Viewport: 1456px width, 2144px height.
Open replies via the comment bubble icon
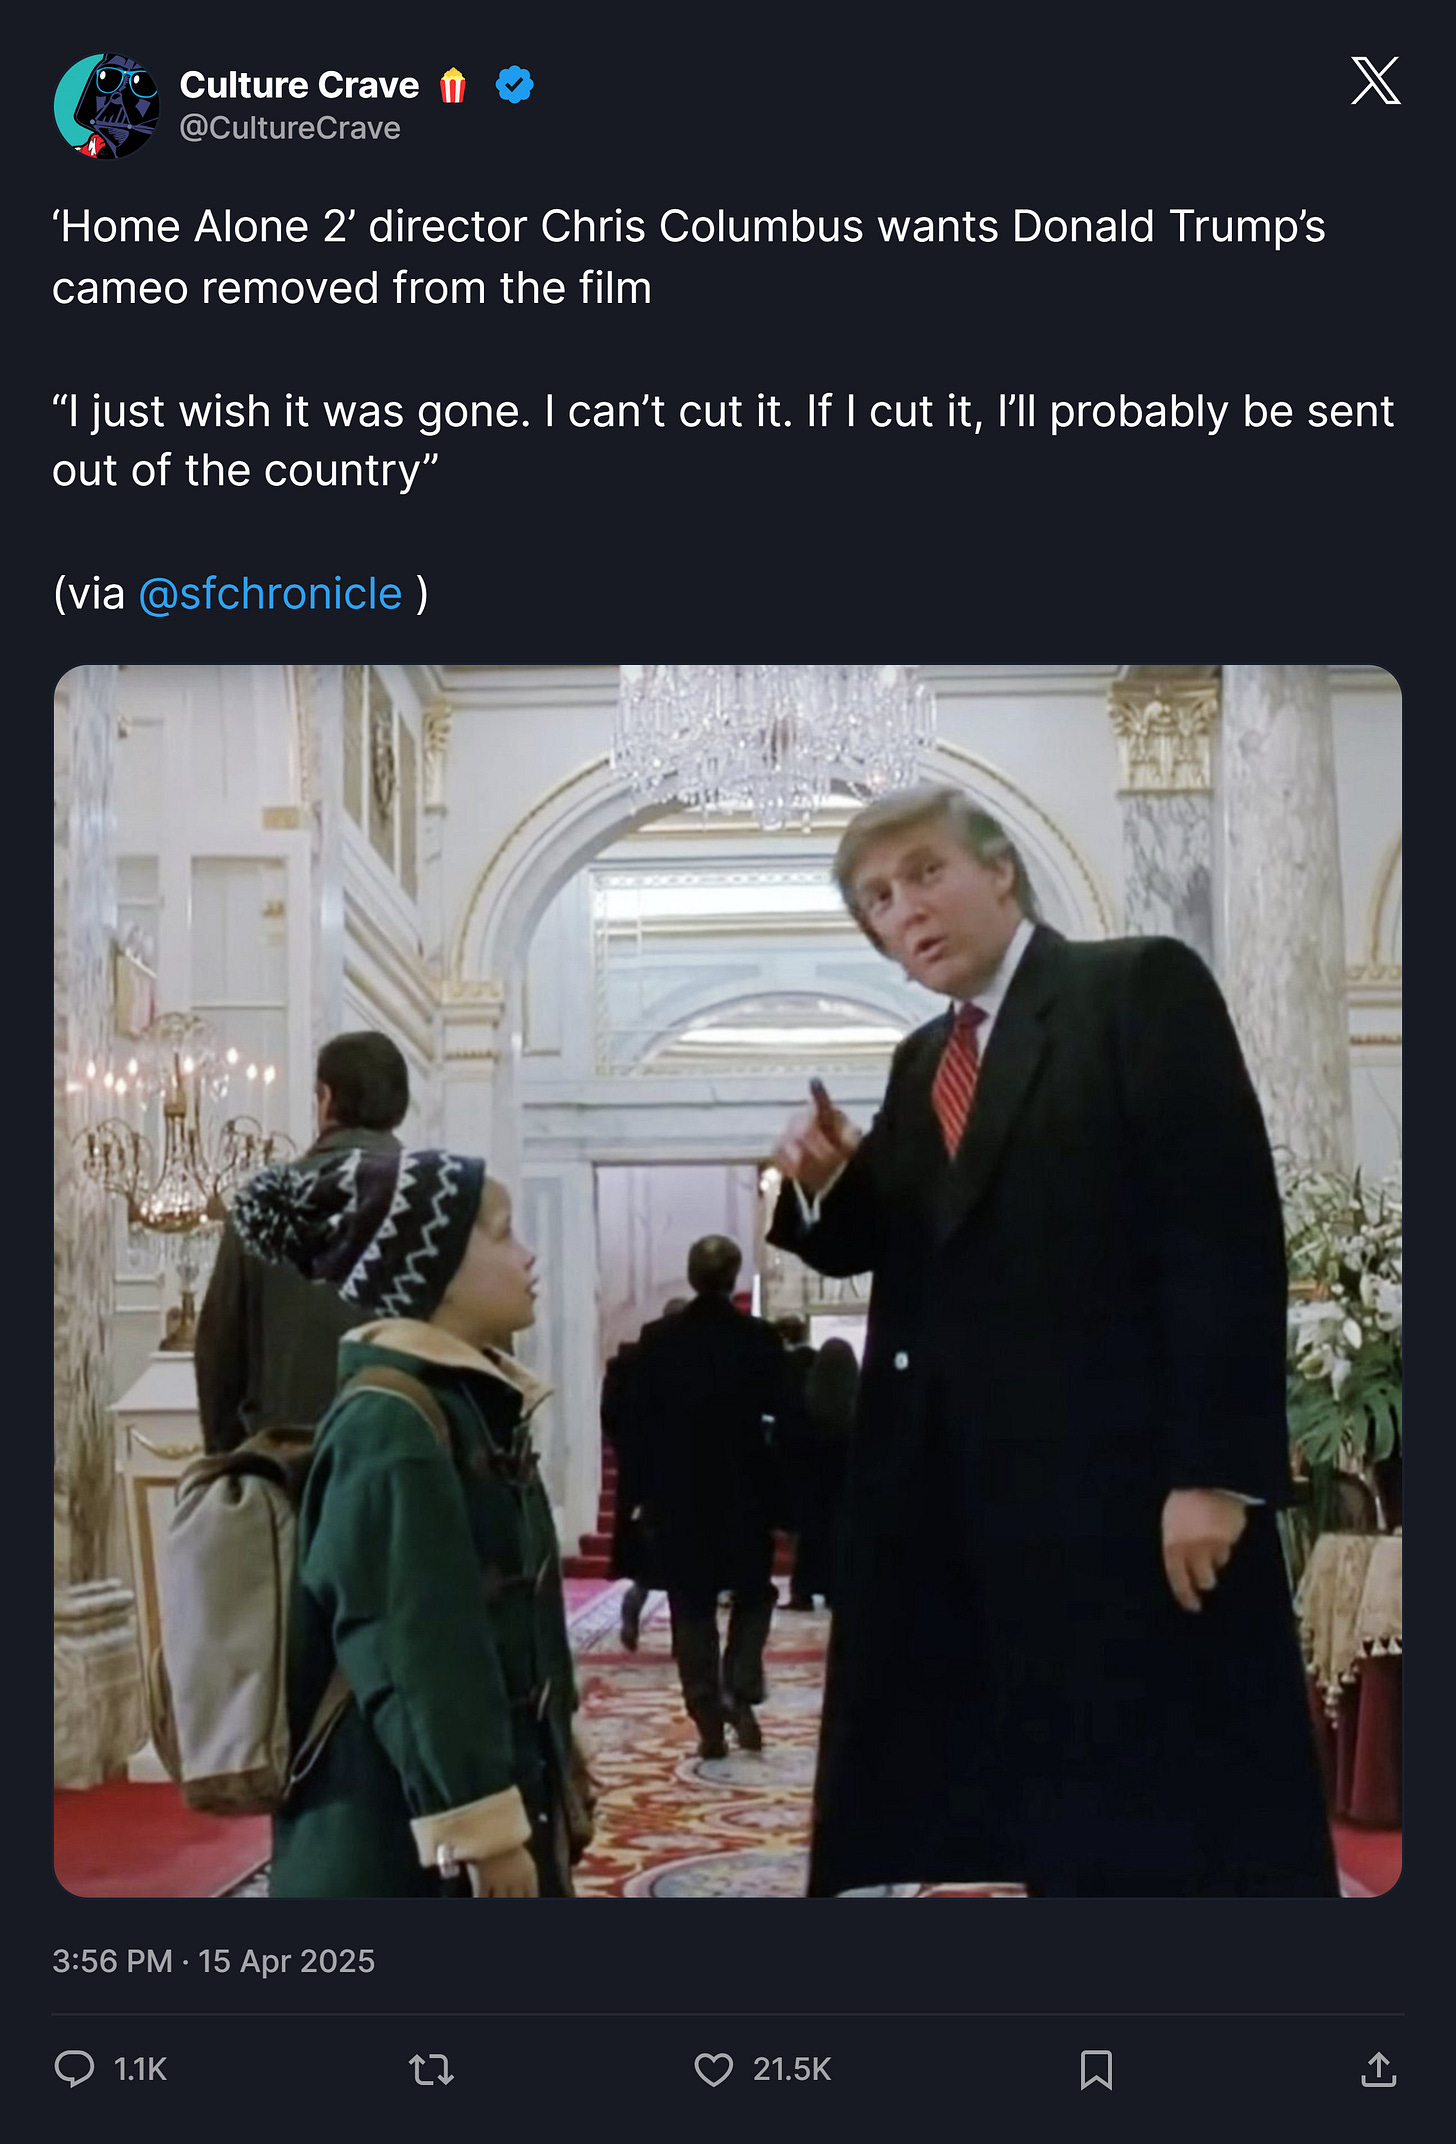[74, 2068]
